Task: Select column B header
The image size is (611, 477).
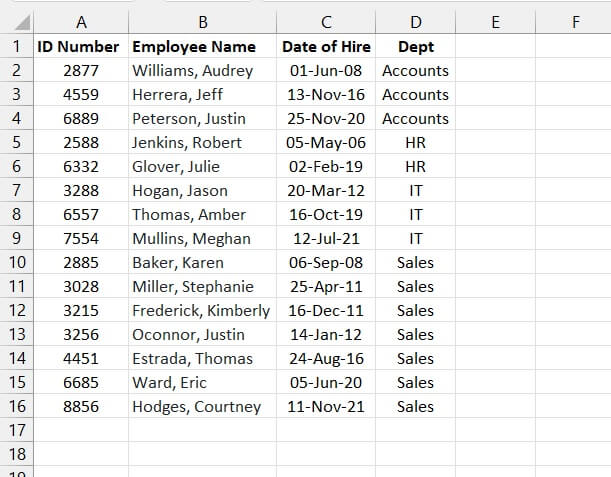Action: pos(203,22)
